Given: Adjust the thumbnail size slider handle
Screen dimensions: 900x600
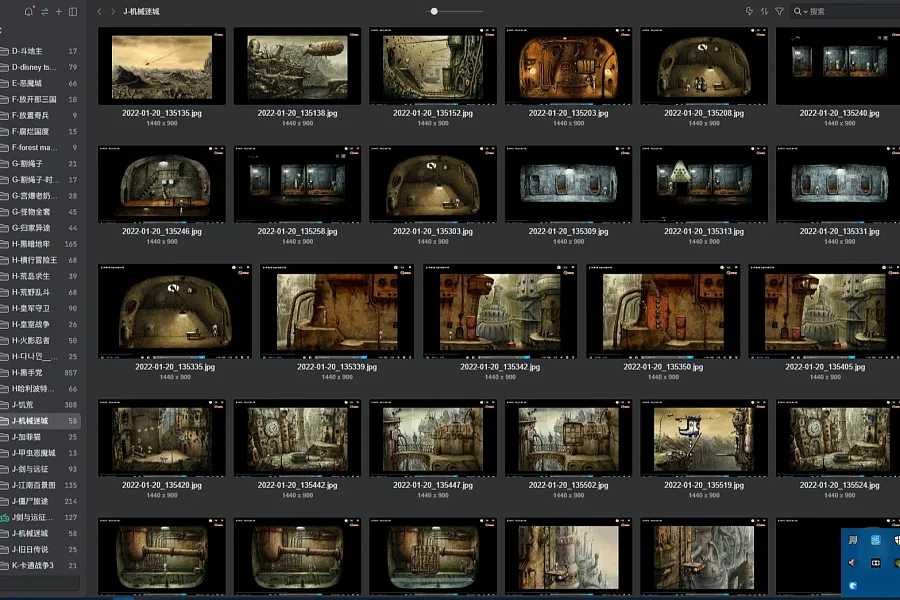Looking at the screenshot, I should pyautogui.click(x=434, y=11).
